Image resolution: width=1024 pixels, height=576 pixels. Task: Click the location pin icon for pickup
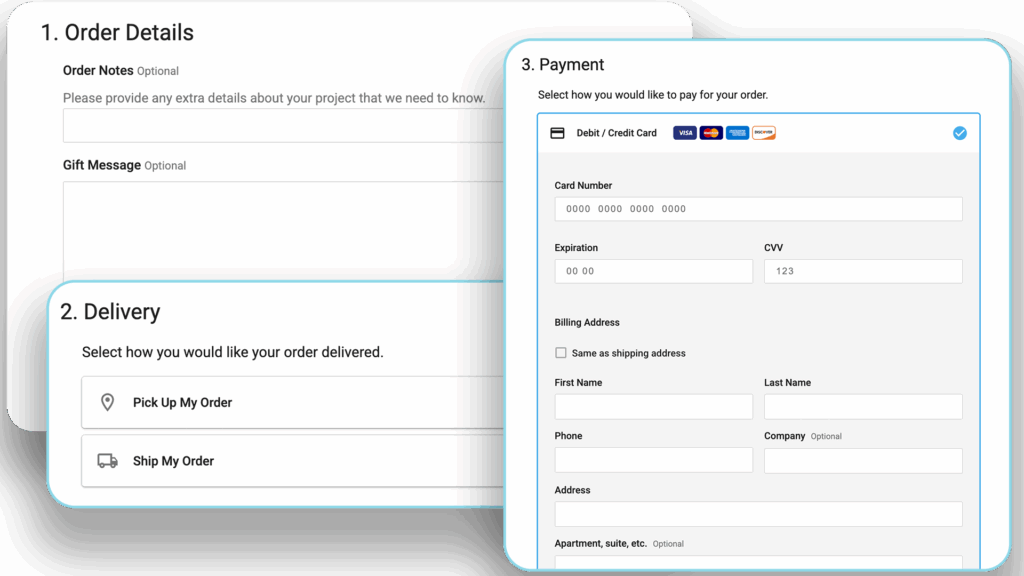pos(107,402)
